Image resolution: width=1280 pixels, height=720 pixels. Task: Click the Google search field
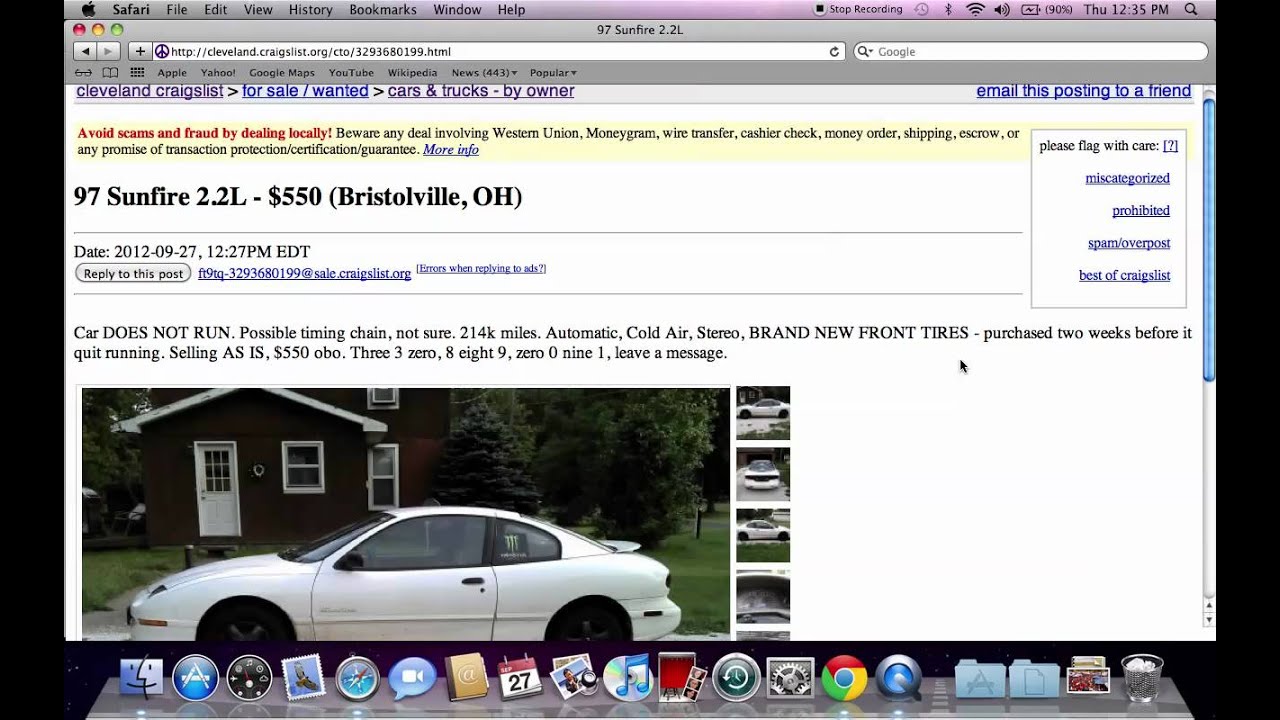[1030, 51]
